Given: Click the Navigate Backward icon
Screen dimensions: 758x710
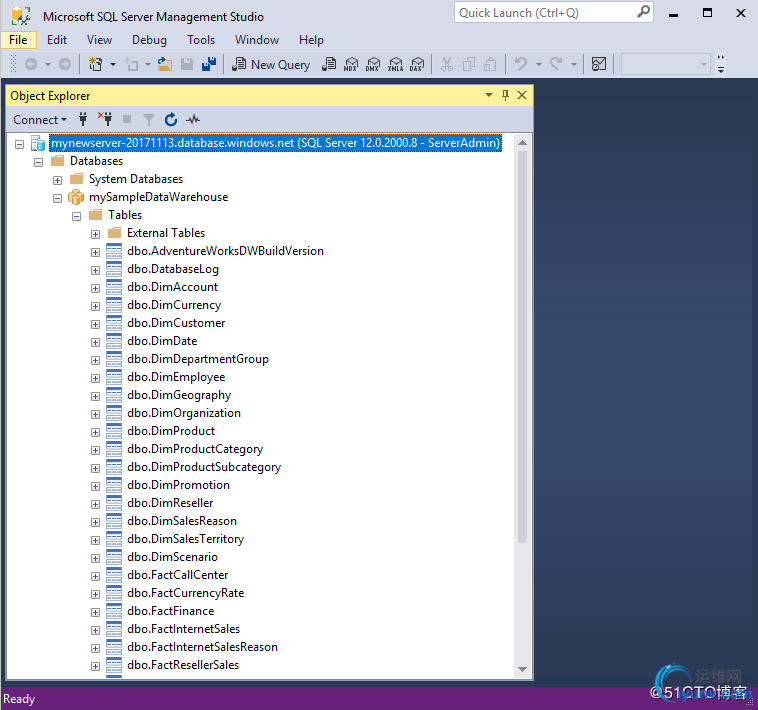Looking at the screenshot, I should [31, 64].
